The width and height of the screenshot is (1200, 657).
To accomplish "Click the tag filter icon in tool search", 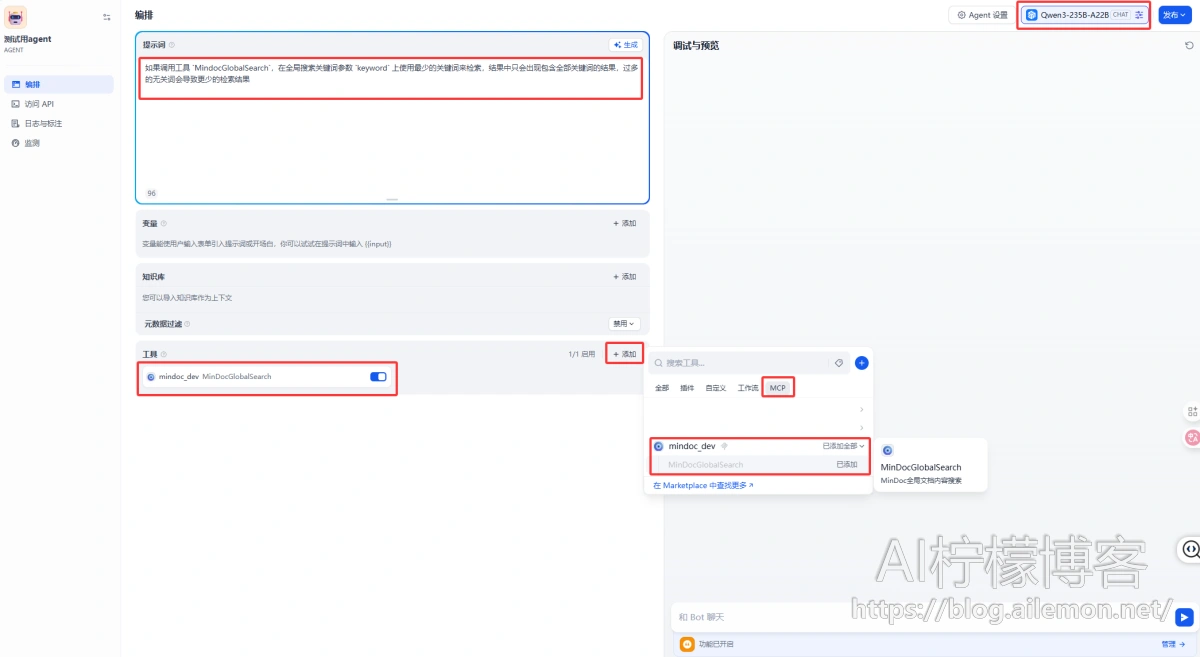I will coord(839,363).
